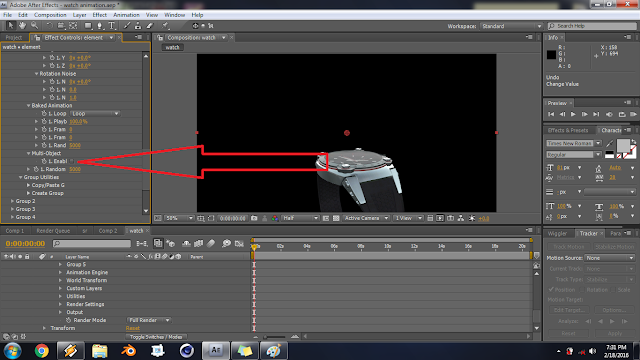This screenshot has width=640, height=360.
Task: Toggle Position checkbox in Tracker panel
Action: point(551,289)
